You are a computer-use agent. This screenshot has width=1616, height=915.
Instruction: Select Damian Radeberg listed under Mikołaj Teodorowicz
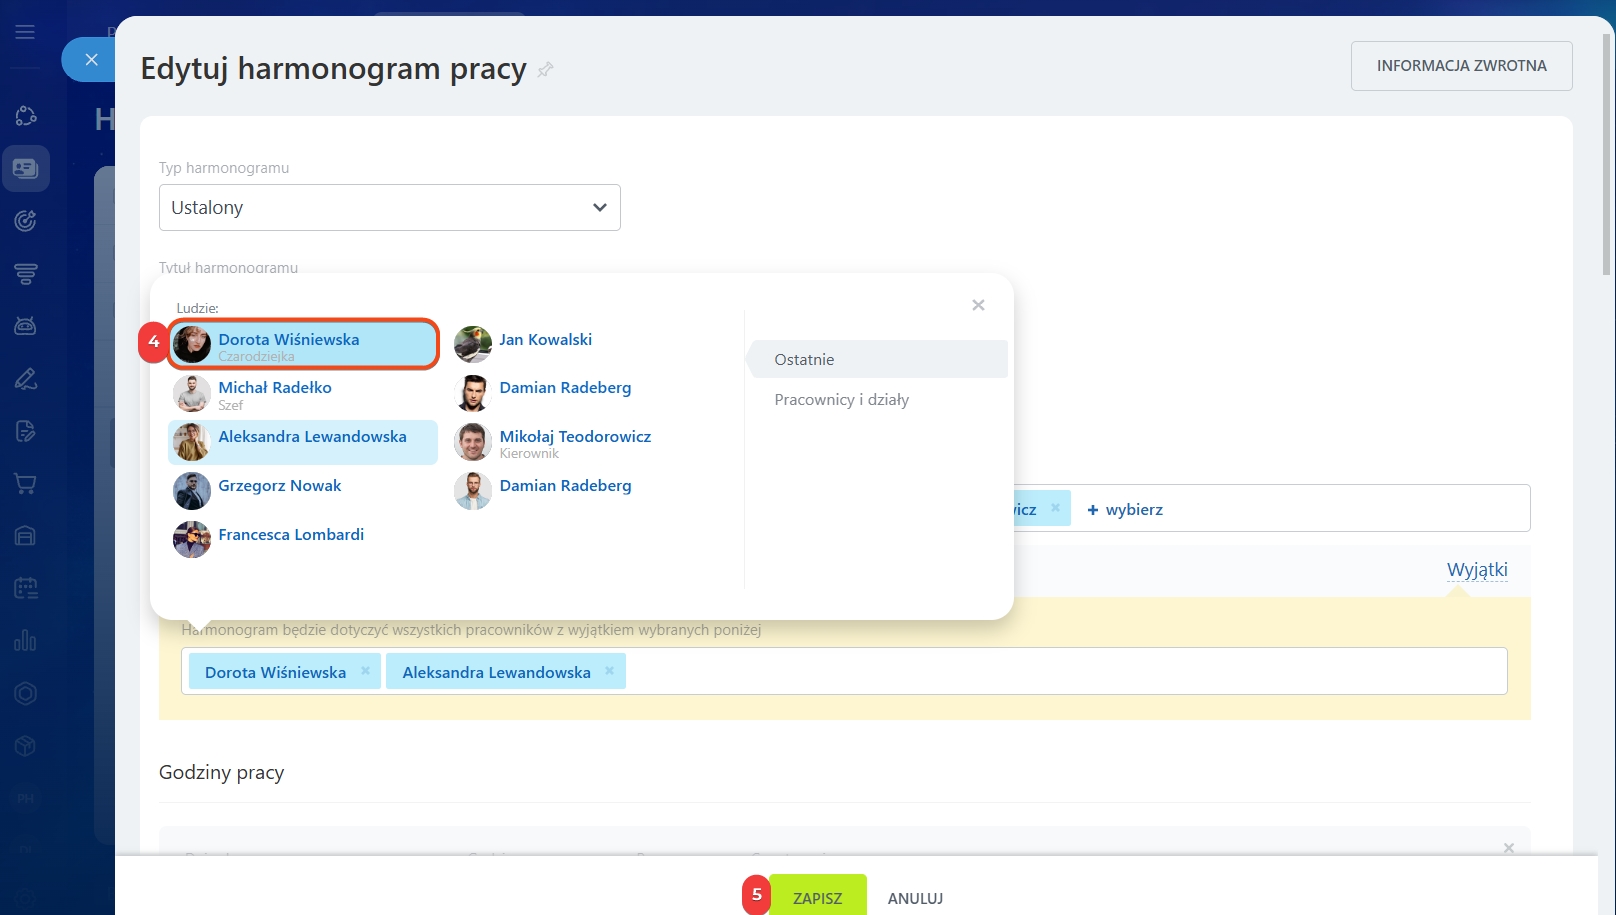pyautogui.click(x=584, y=491)
